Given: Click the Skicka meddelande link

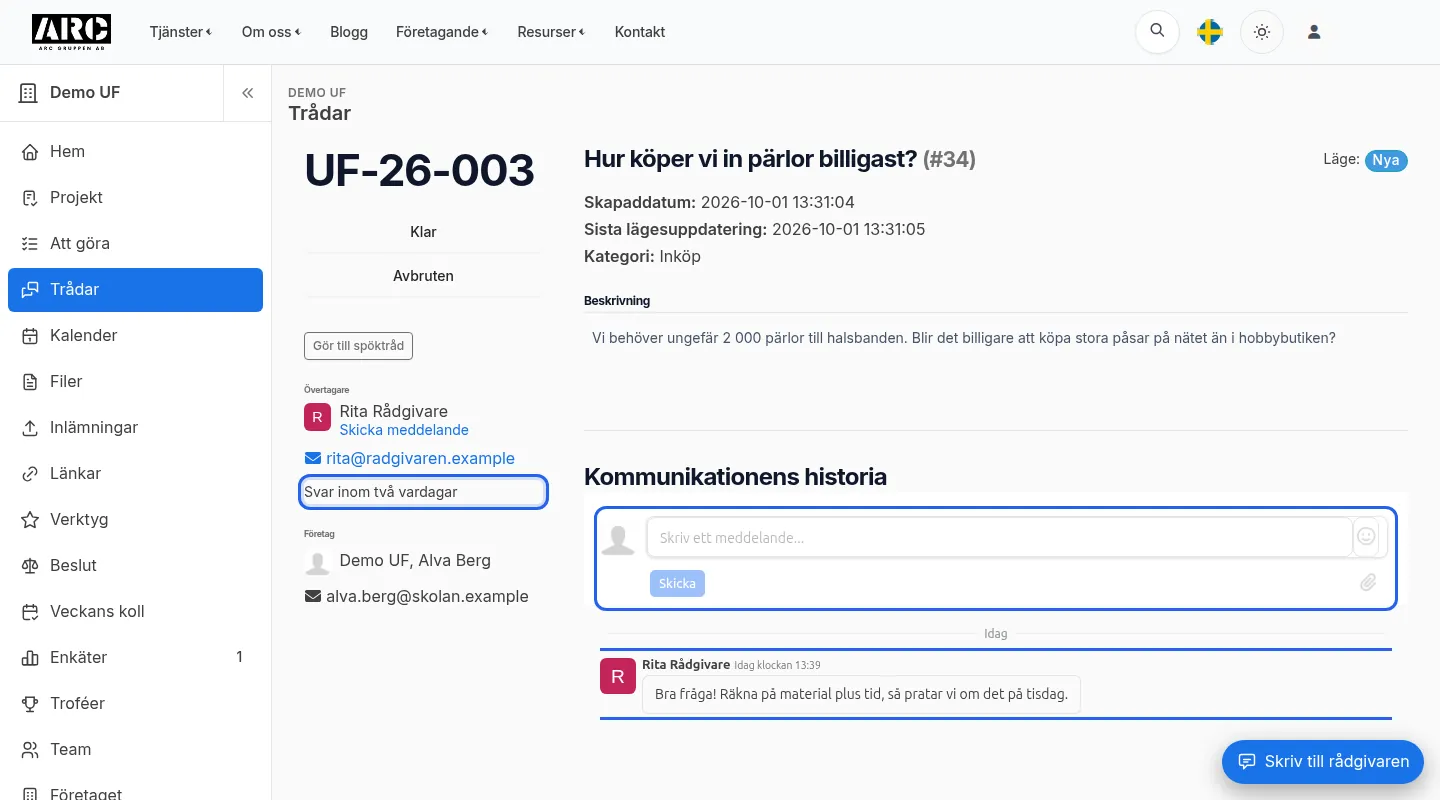Looking at the screenshot, I should 404,430.
